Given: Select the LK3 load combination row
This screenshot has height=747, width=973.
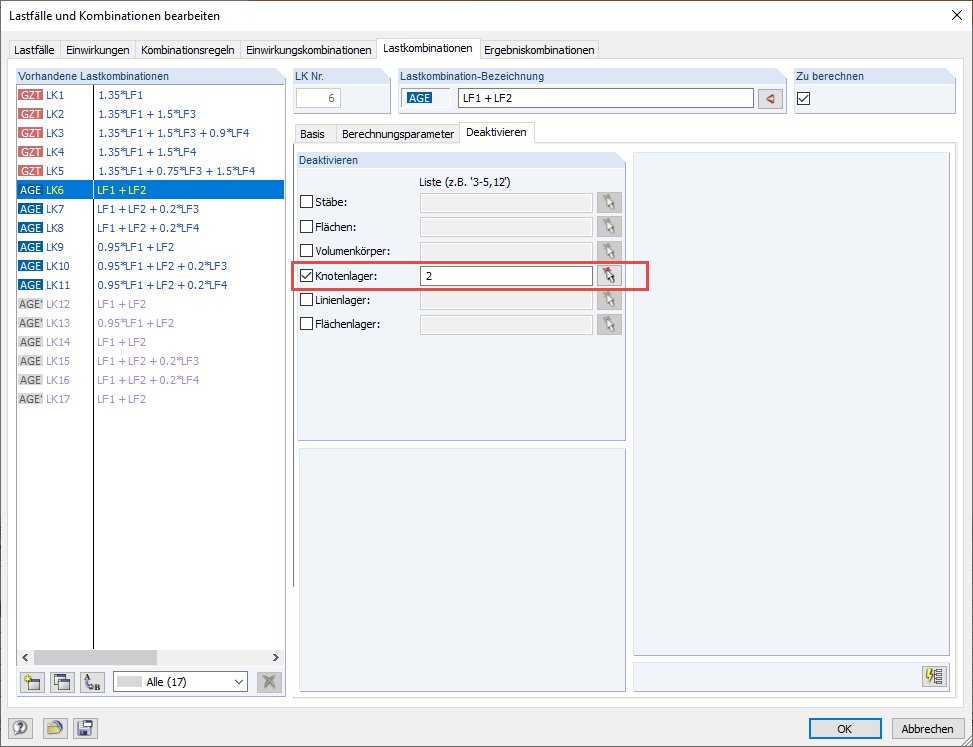Looking at the screenshot, I should pyautogui.click(x=151, y=133).
